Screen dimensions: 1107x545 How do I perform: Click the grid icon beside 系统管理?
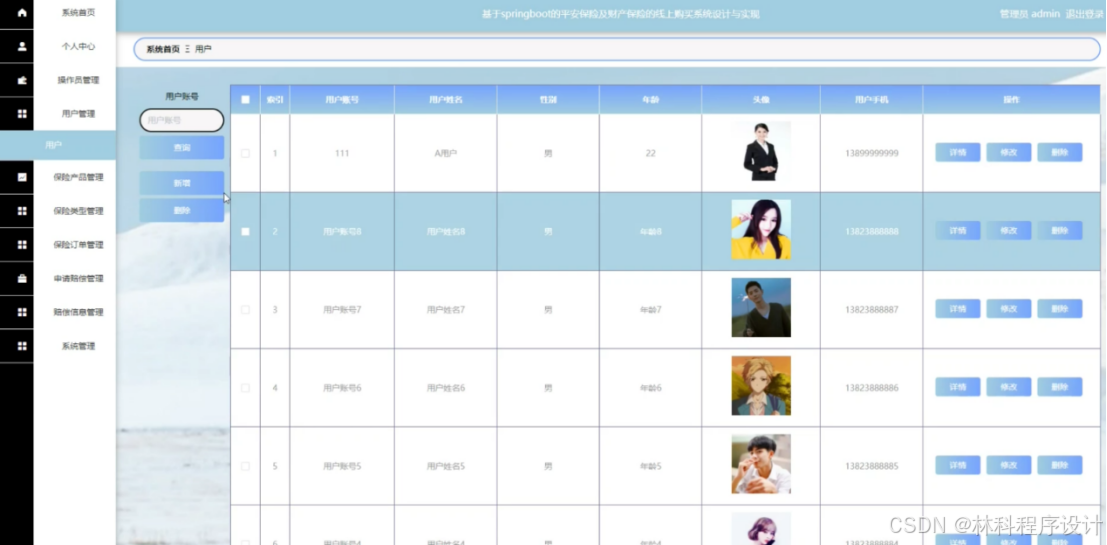(x=22, y=346)
